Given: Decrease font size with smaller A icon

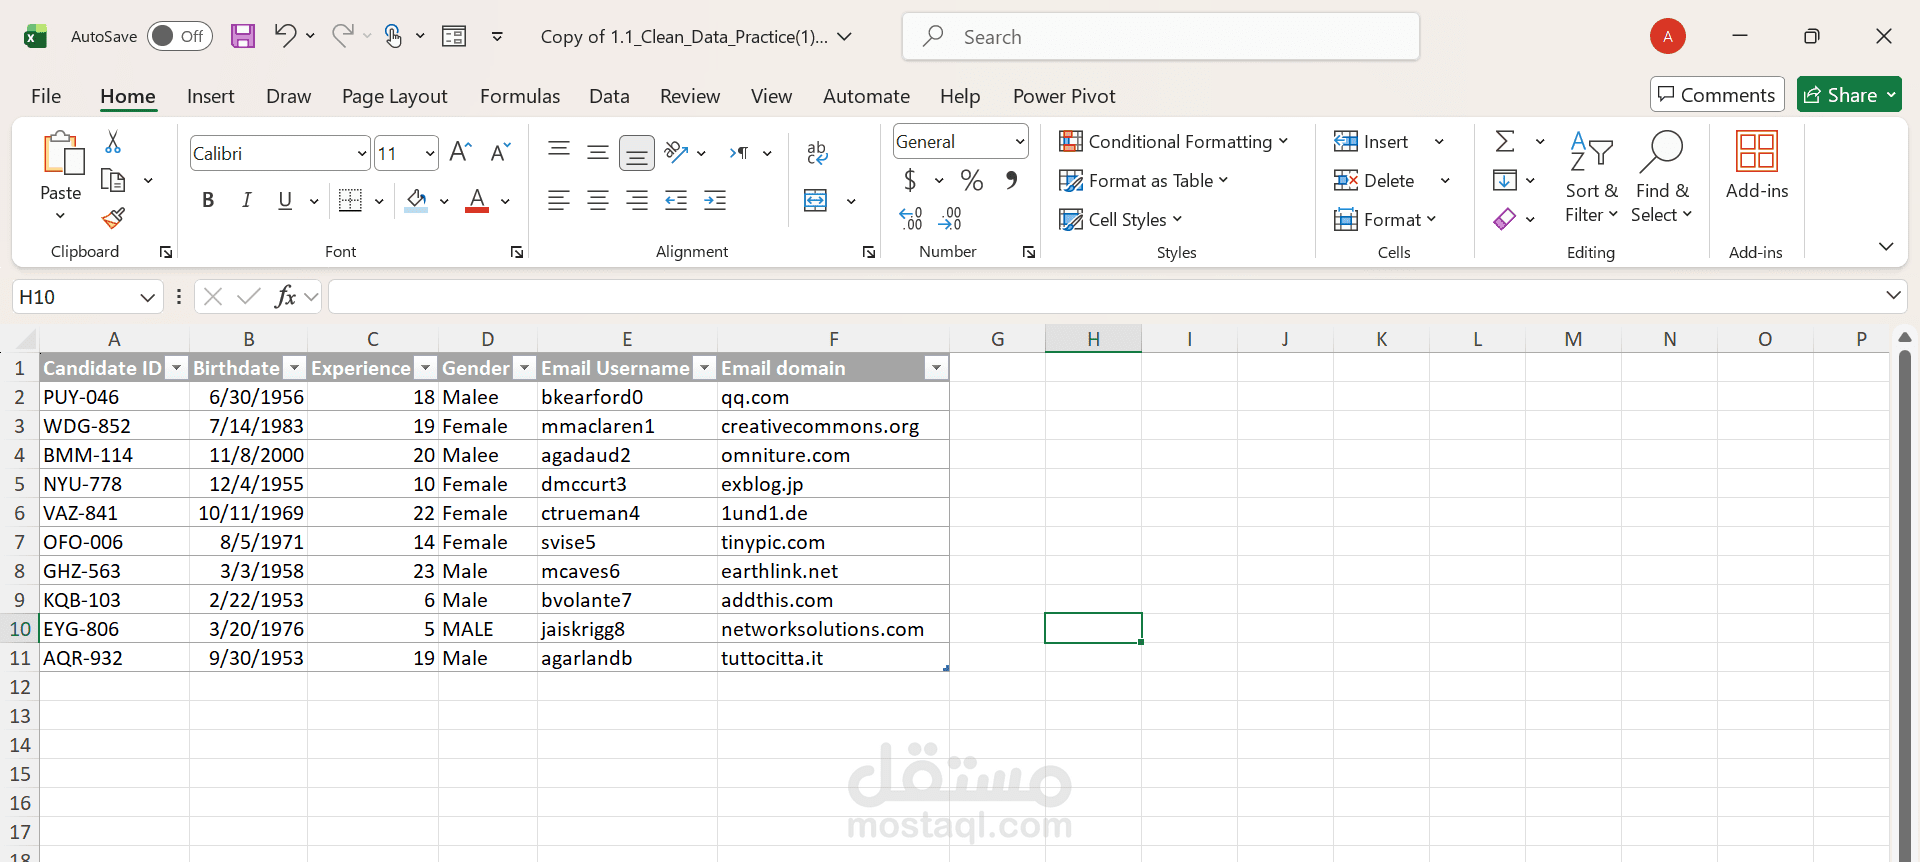Looking at the screenshot, I should (x=500, y=152).
